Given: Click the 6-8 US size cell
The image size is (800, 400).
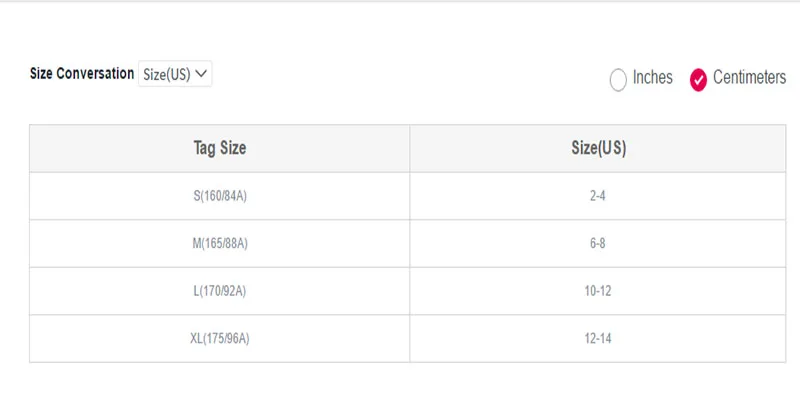Looking at the screenshot, I should coord(598,243).
